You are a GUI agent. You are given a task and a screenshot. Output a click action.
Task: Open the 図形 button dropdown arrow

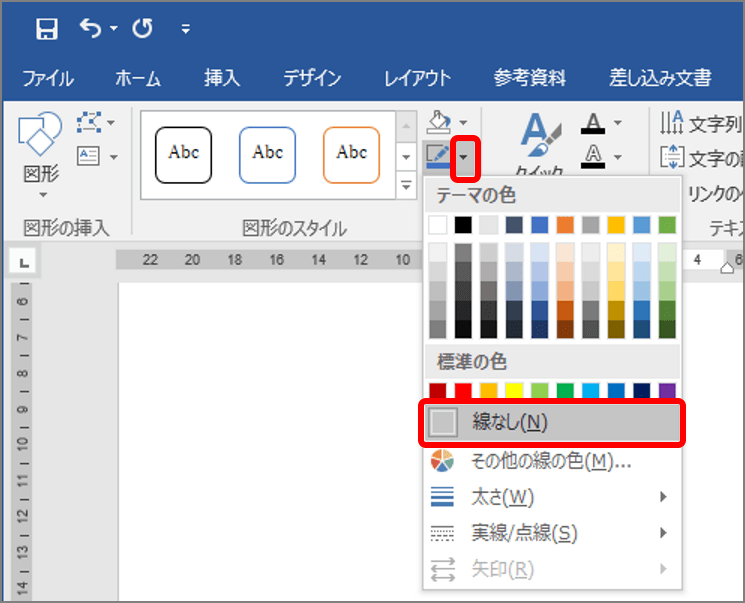click(43, 195)
